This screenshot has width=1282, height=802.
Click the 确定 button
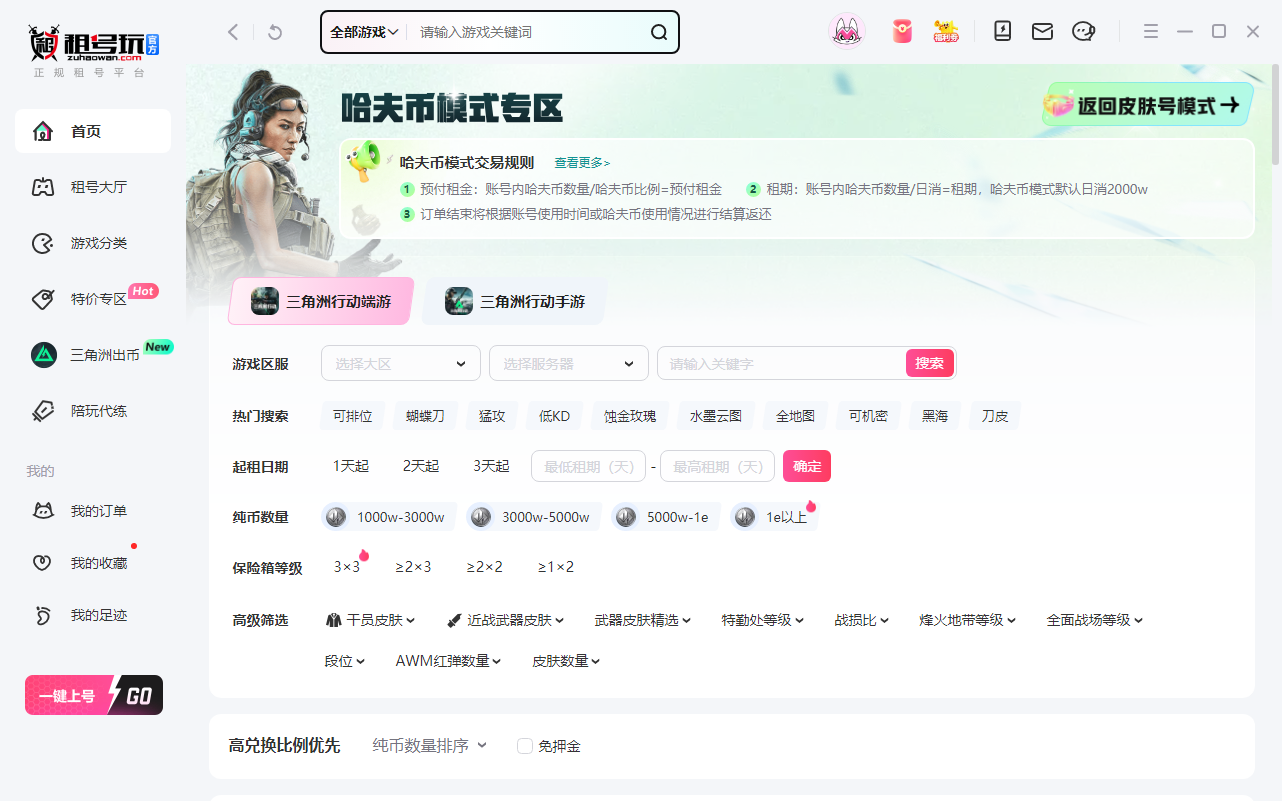point(807,466)
